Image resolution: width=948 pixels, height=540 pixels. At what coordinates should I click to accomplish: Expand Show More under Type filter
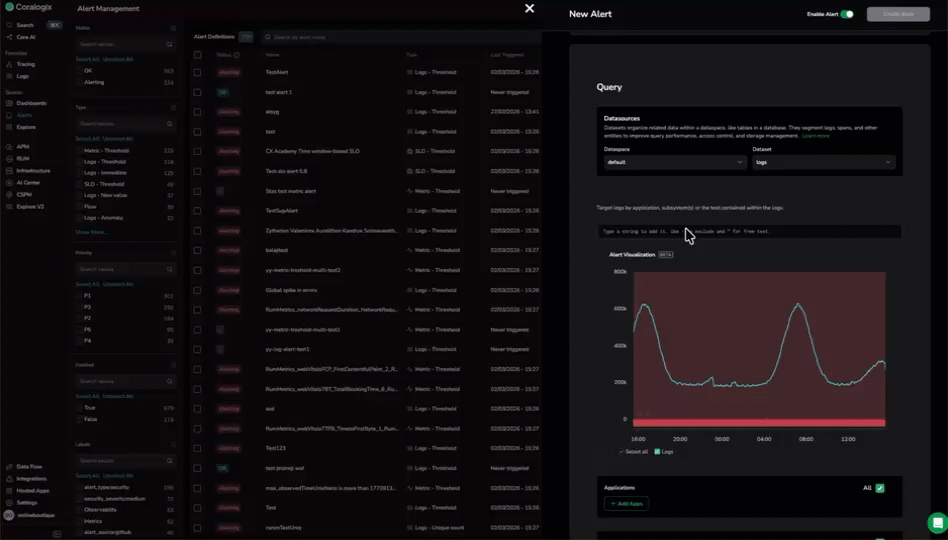point(91,232)
